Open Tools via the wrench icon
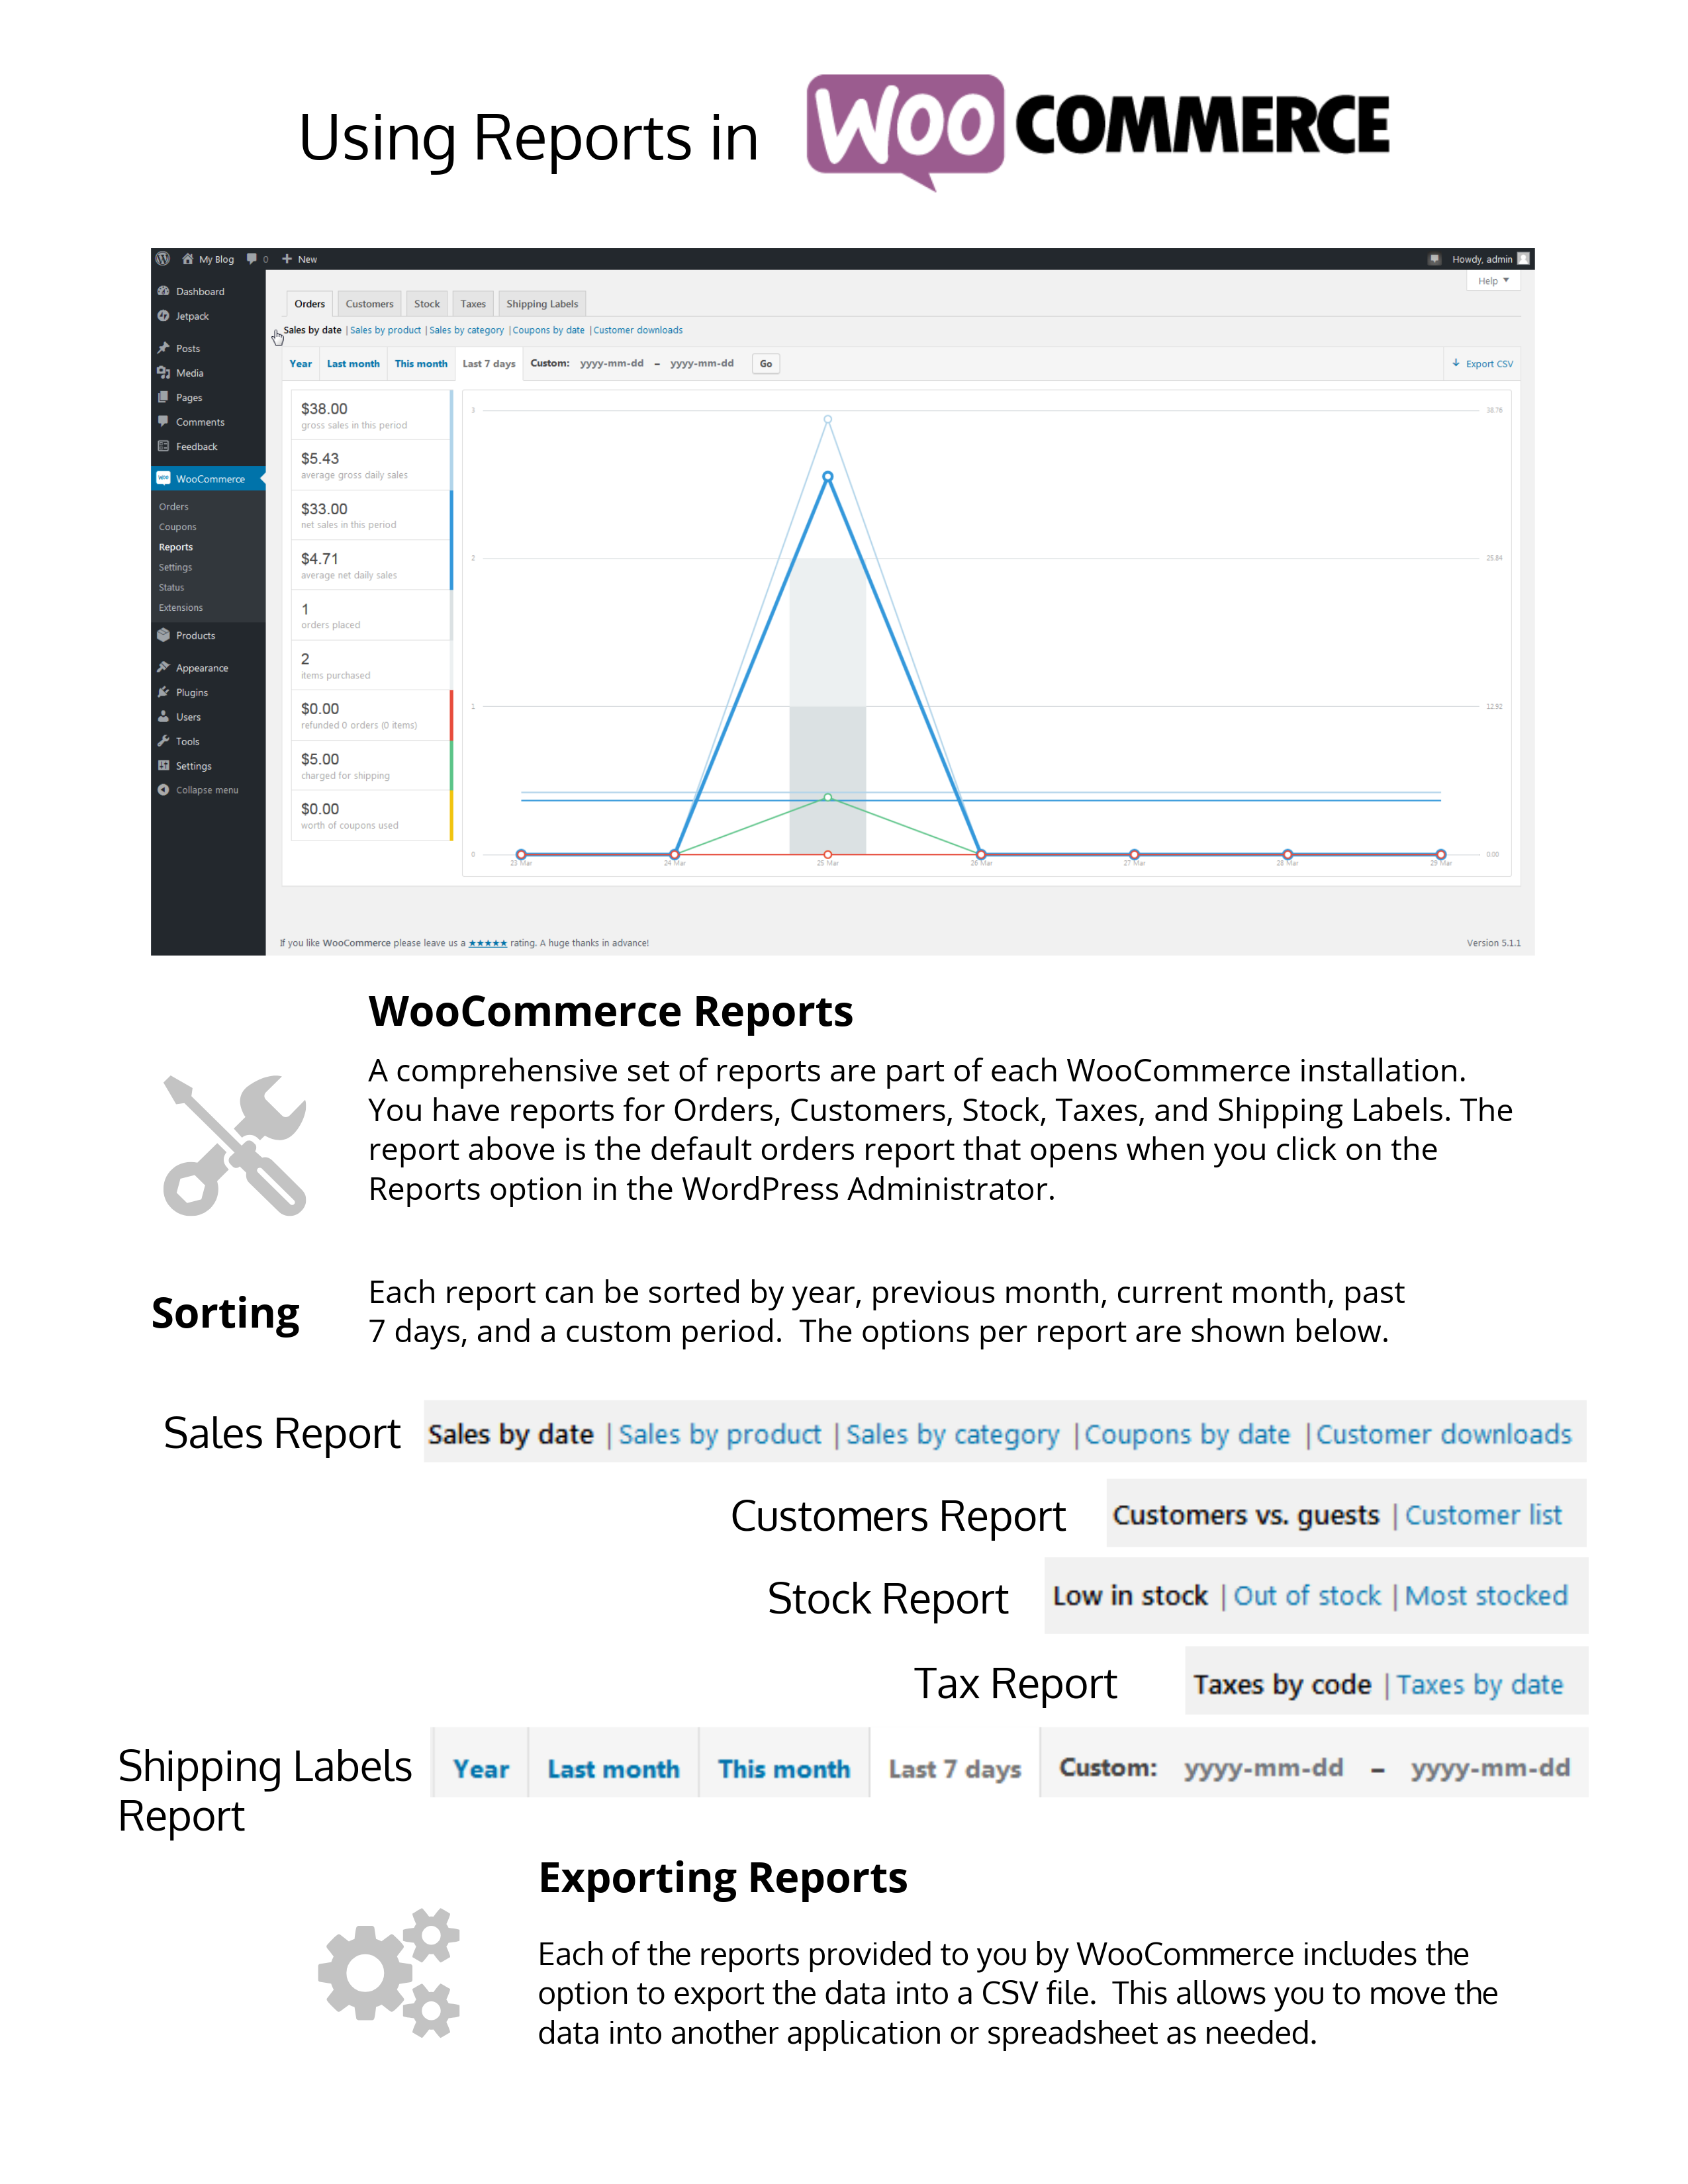1688x2184 pixels. click(163, 741)
